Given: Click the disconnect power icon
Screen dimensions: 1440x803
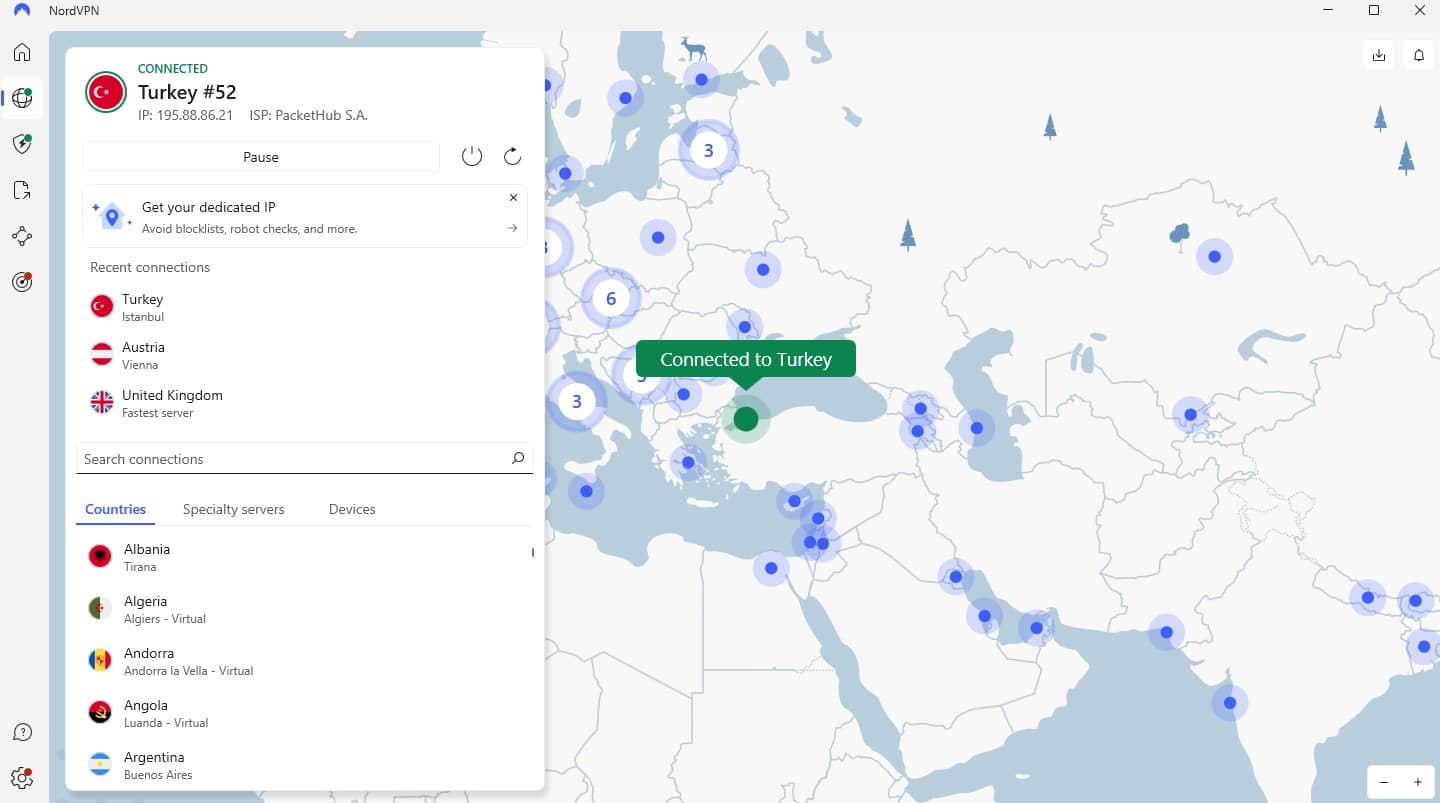Looking at the screenshot, I should (472, 156).
